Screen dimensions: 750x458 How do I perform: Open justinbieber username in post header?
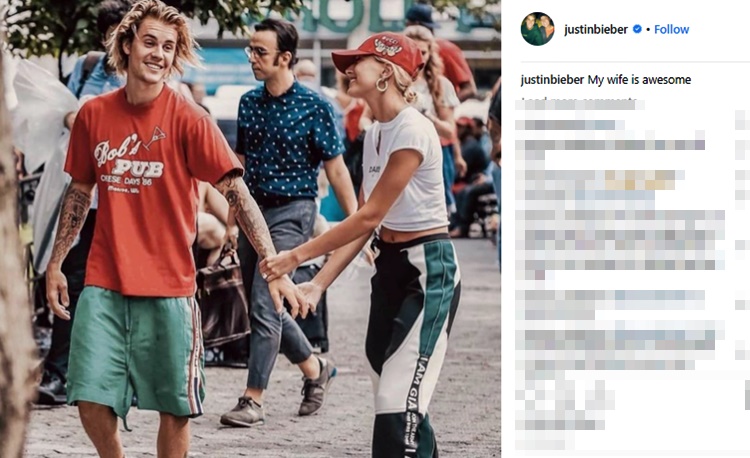click(596, 29)
